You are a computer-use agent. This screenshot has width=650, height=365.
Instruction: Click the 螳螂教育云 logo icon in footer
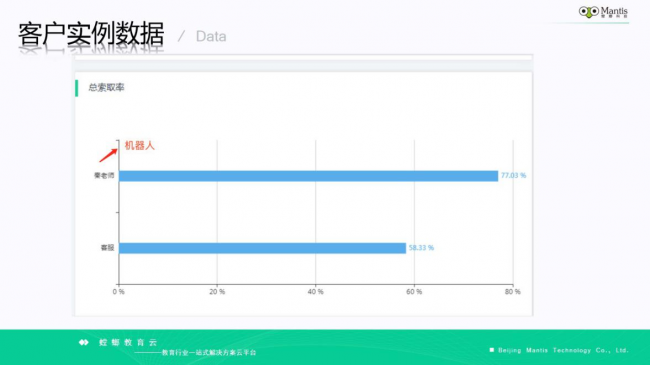[x=84, y=342]
